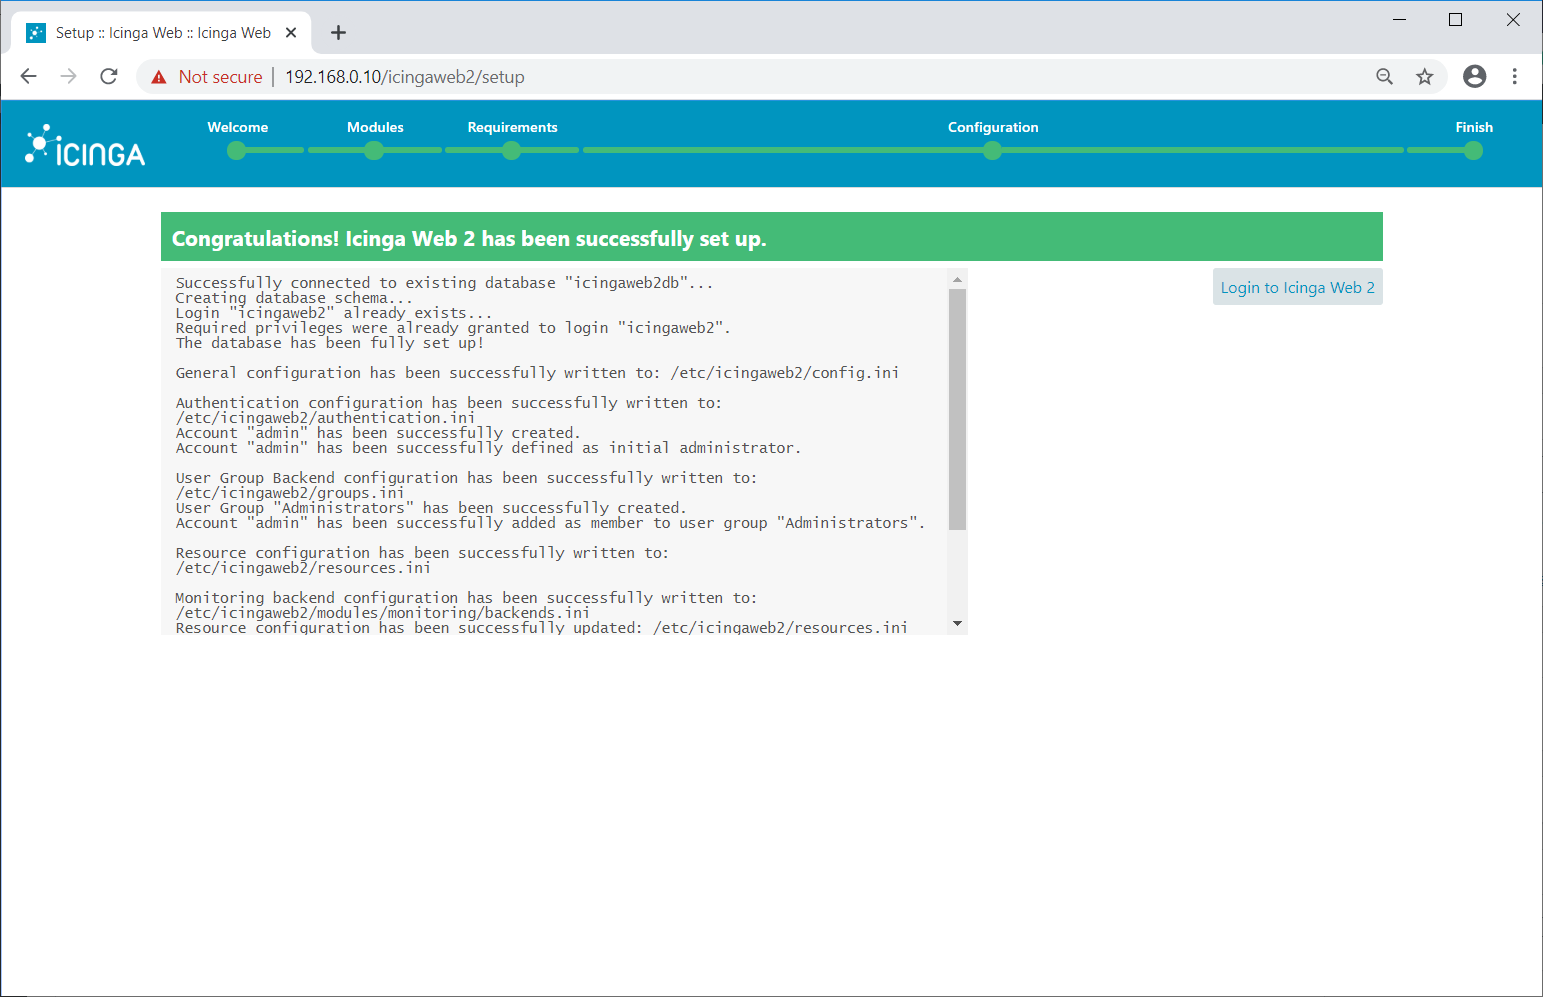The width and height of the screenshot is (1543, 997).
Task: Go to the Finish wizard step
Action: 1474,127
